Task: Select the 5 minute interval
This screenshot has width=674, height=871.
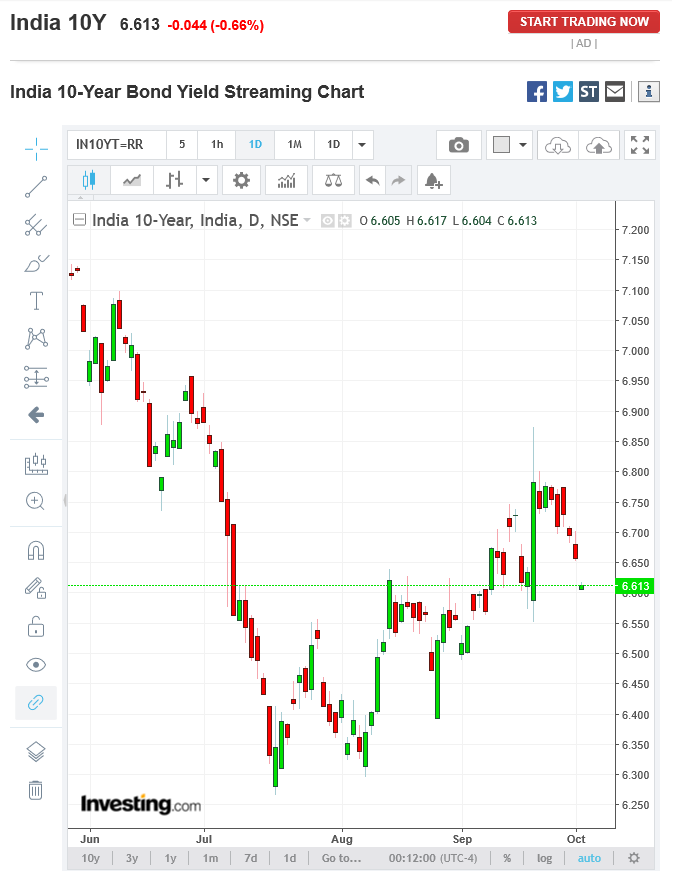Action: pyautogui.click(x=182, y=145)
